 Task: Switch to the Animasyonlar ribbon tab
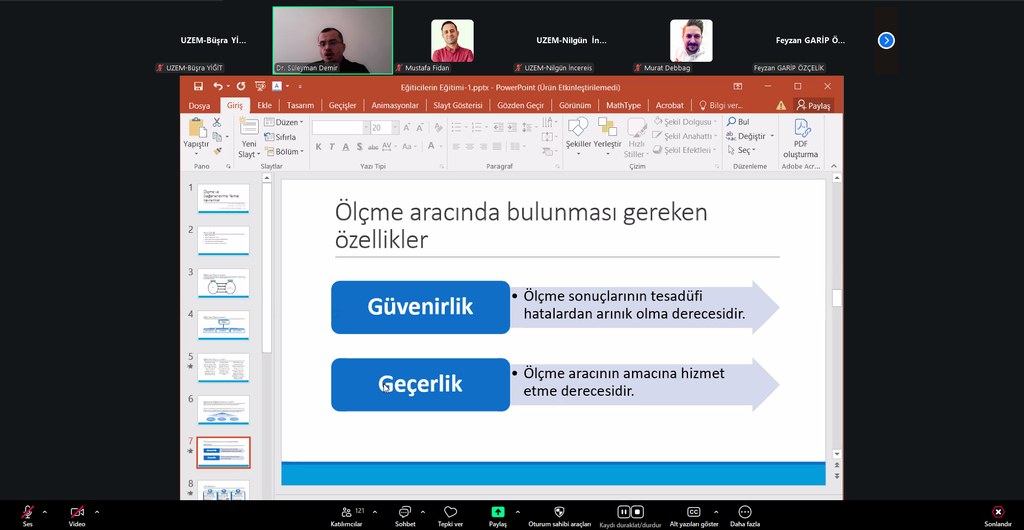(x=394, y=105)
